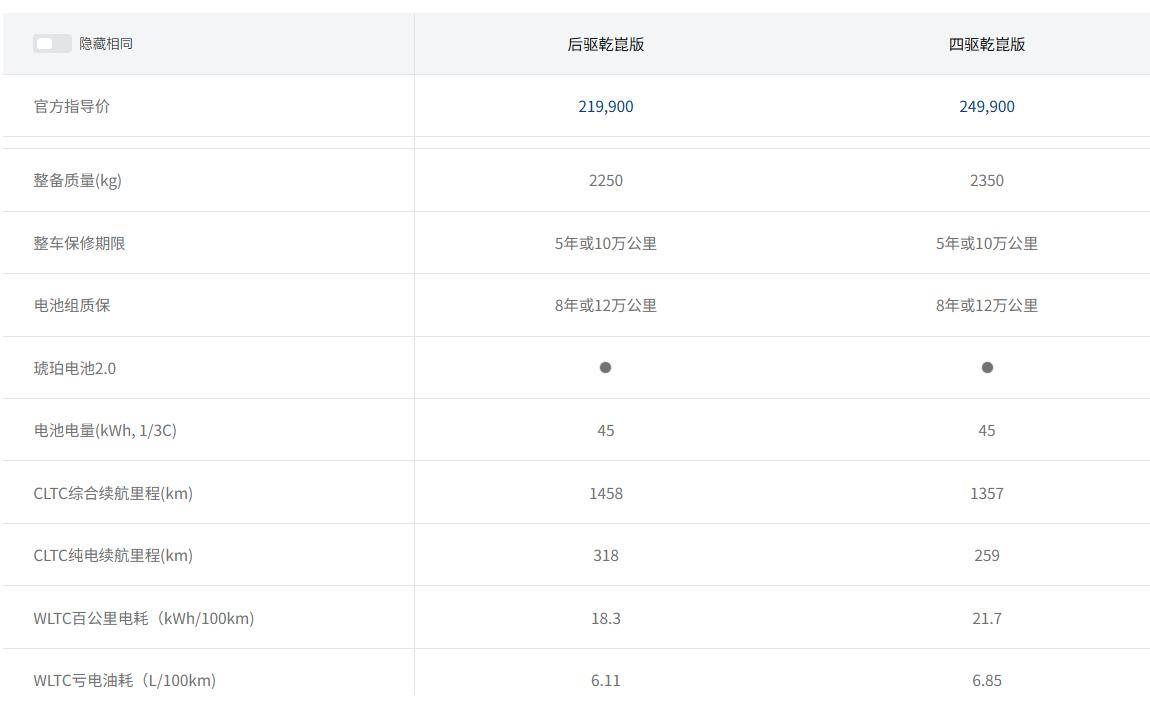Image resolution: width=1150 pixels, height=709 pixels.
Task: Open the 249,900 price link
Action: point(986,107)
